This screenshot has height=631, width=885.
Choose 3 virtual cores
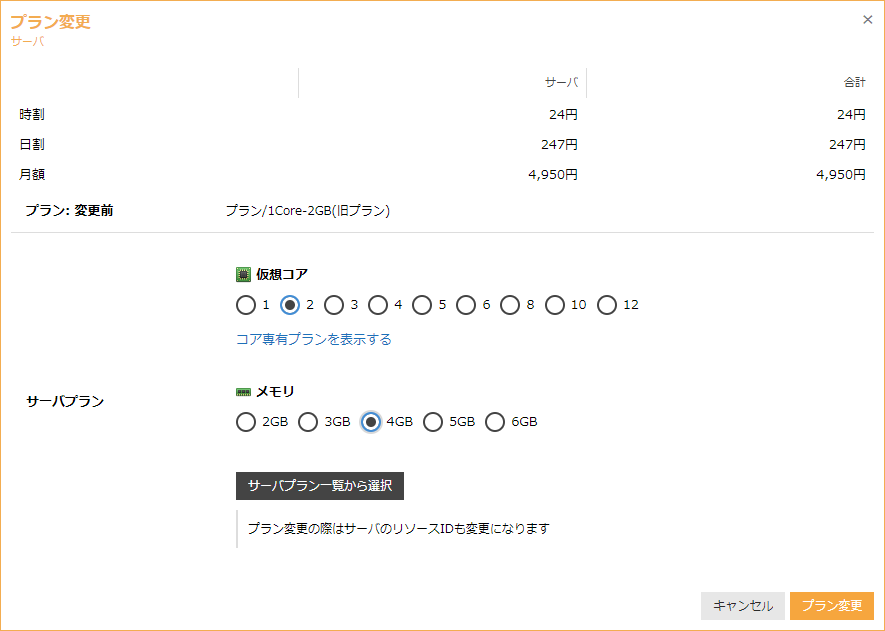[x=334, y=305]
